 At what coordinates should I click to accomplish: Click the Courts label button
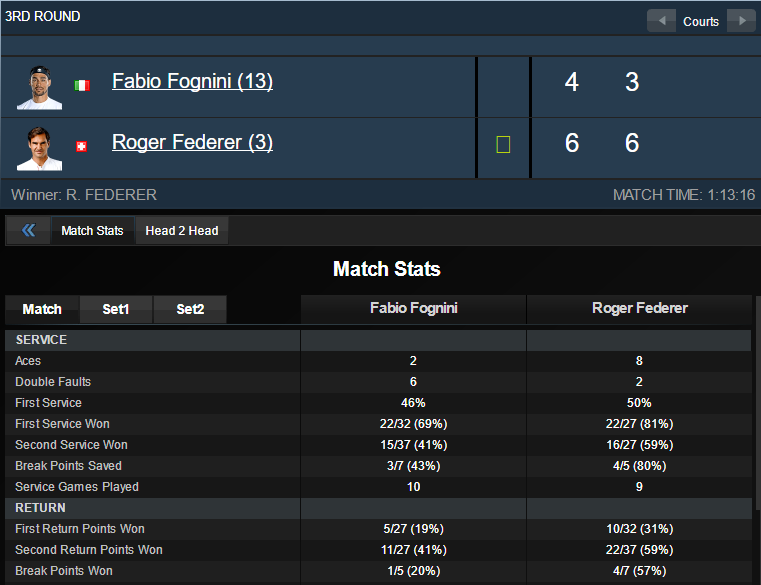[701, 21]
